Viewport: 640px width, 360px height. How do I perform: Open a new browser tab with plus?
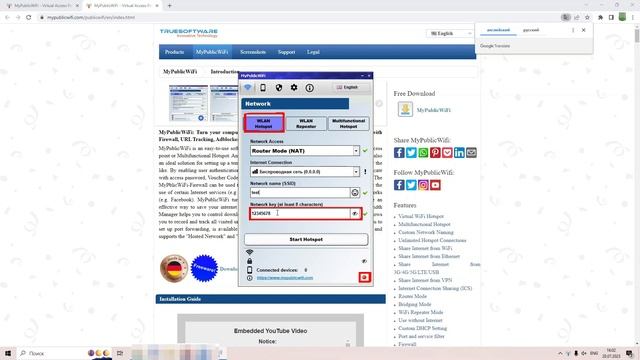point(169,6)
